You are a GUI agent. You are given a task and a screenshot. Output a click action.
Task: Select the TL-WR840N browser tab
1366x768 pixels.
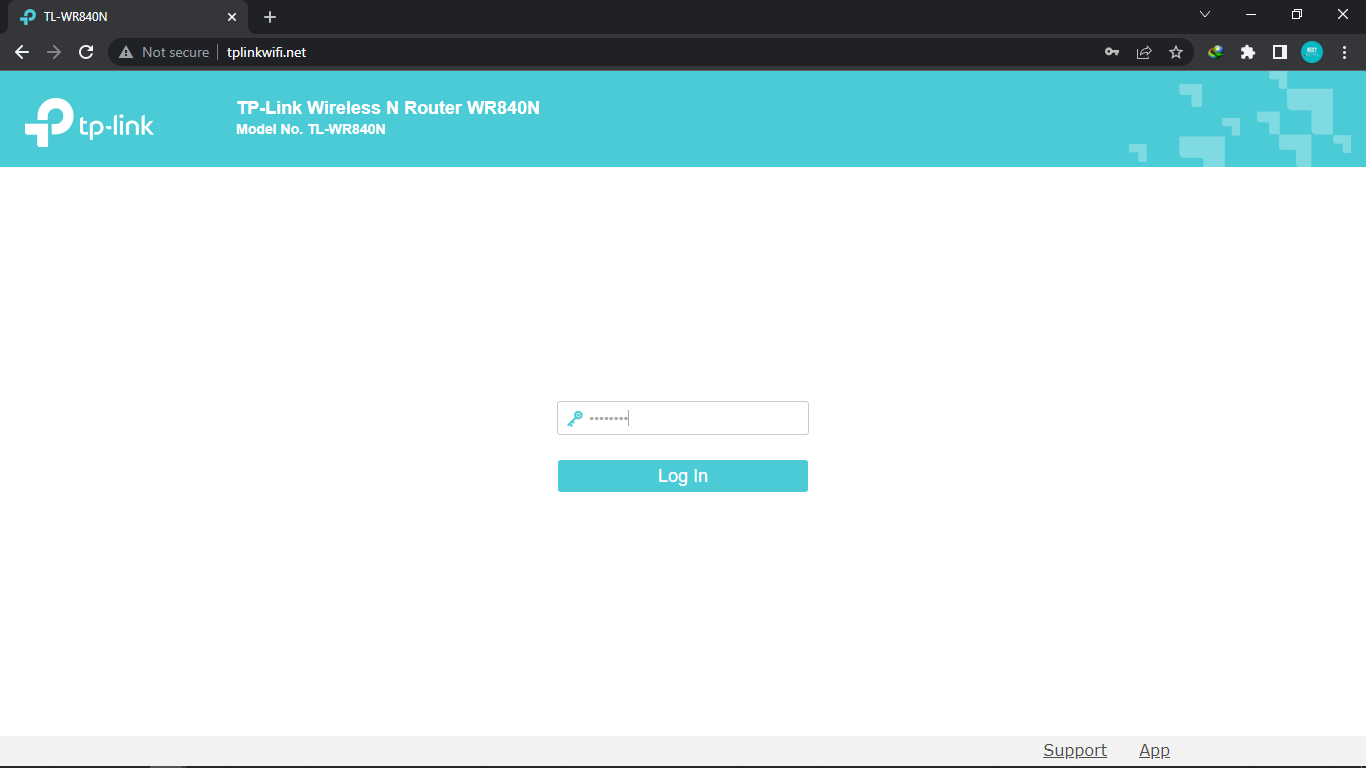128,17
